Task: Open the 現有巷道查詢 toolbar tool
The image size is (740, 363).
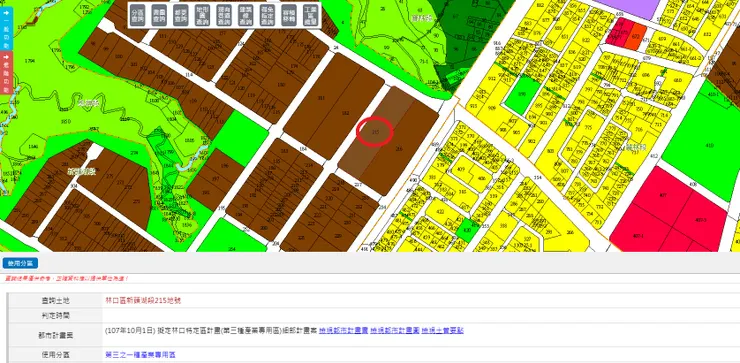Action: click(224, 16)
